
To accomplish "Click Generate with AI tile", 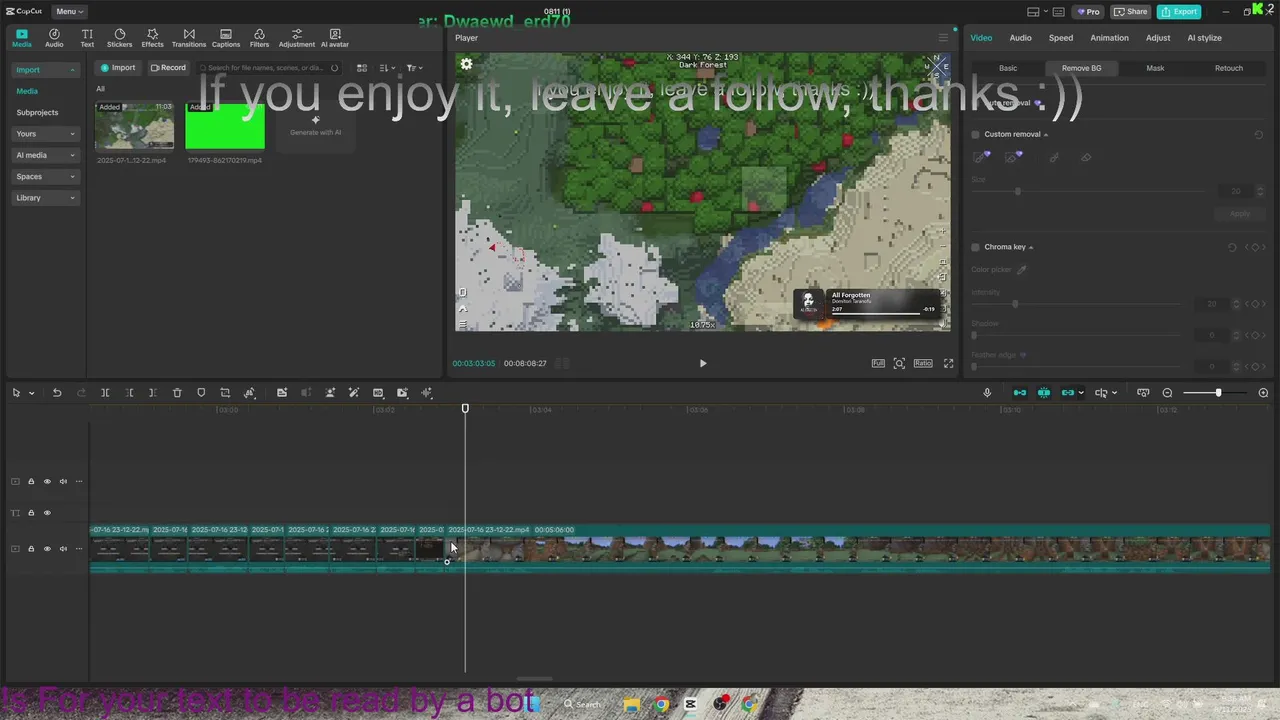I will tap(315, 126).
